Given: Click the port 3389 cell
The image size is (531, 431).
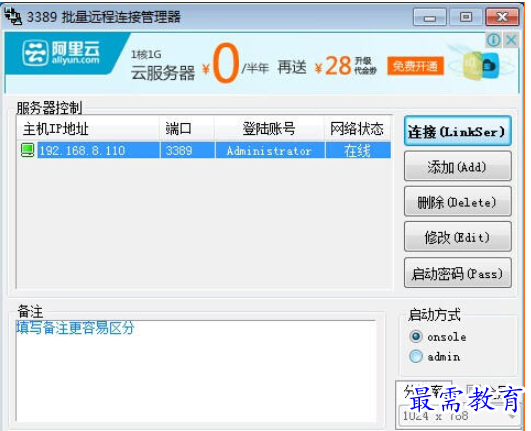Looking at the screenshot, I should coord(188,150).
